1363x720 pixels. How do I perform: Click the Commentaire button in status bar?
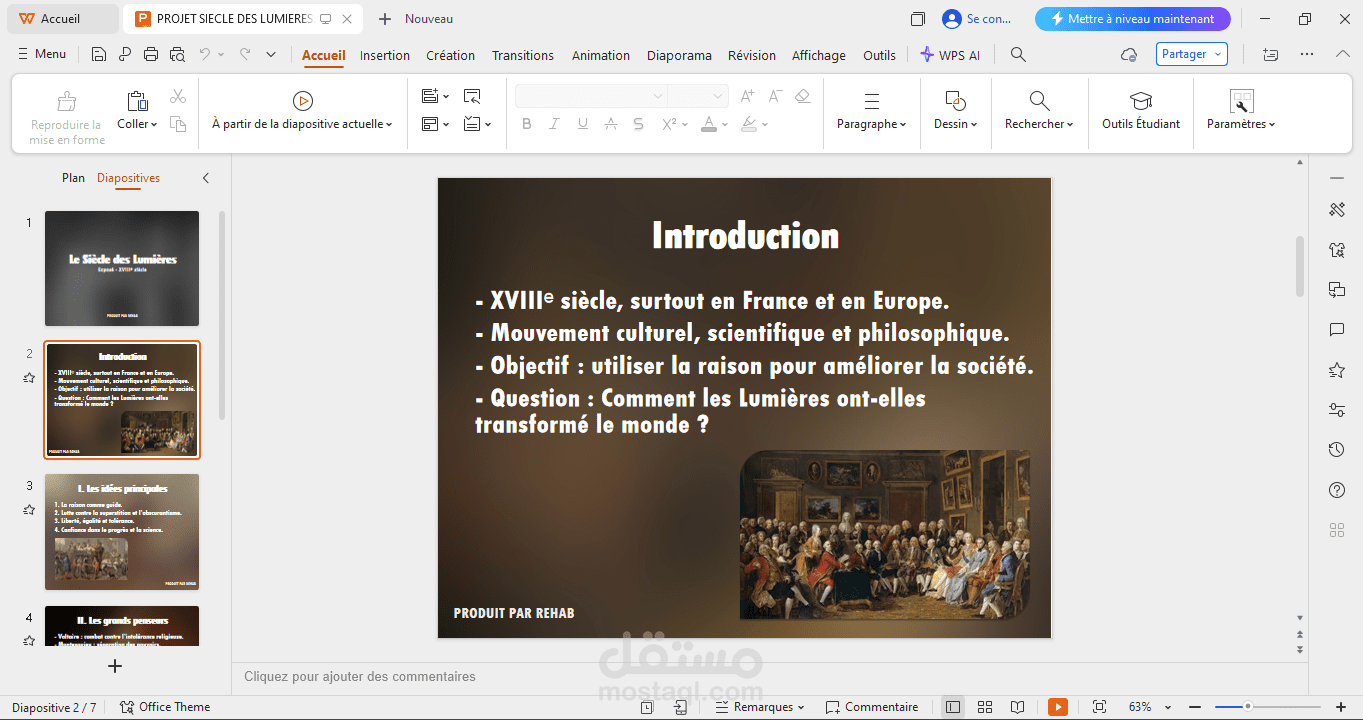[x=872, y=707]
